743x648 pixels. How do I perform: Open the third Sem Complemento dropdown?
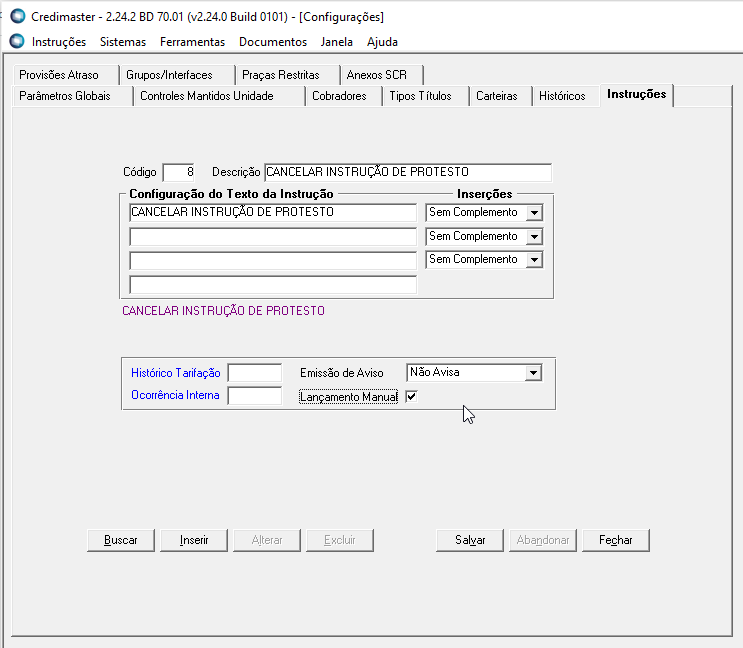[534, 260]
